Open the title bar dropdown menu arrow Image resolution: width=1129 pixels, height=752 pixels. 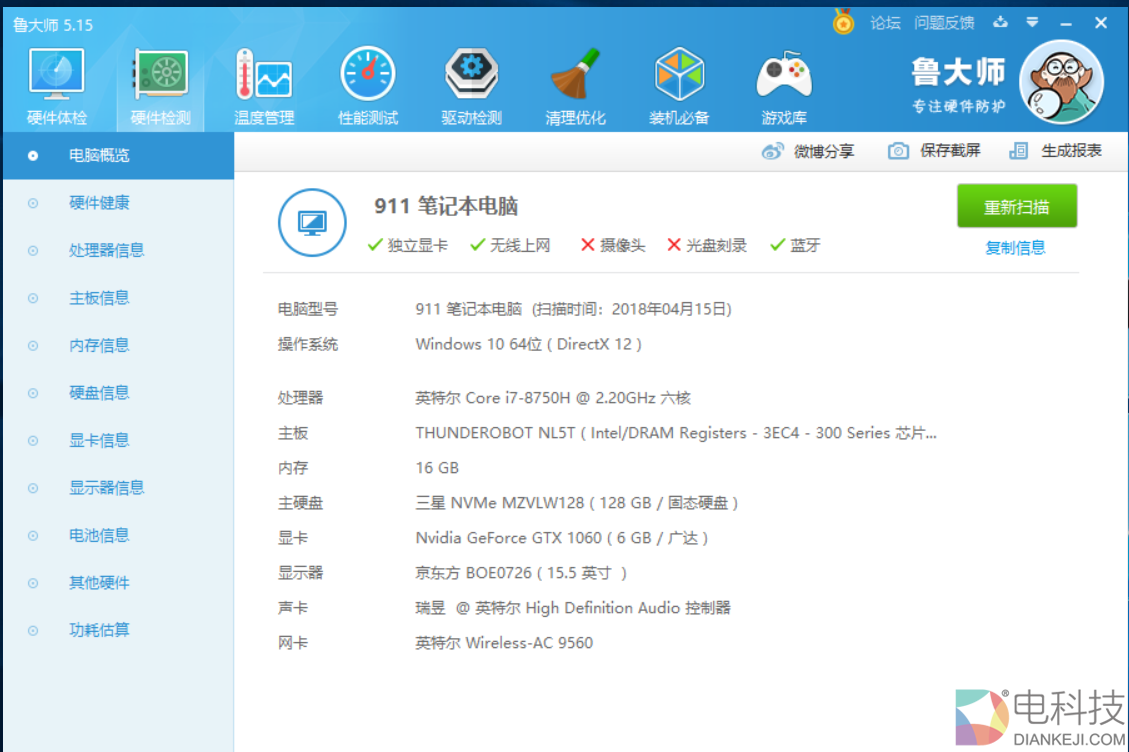tap(1032, 22)
